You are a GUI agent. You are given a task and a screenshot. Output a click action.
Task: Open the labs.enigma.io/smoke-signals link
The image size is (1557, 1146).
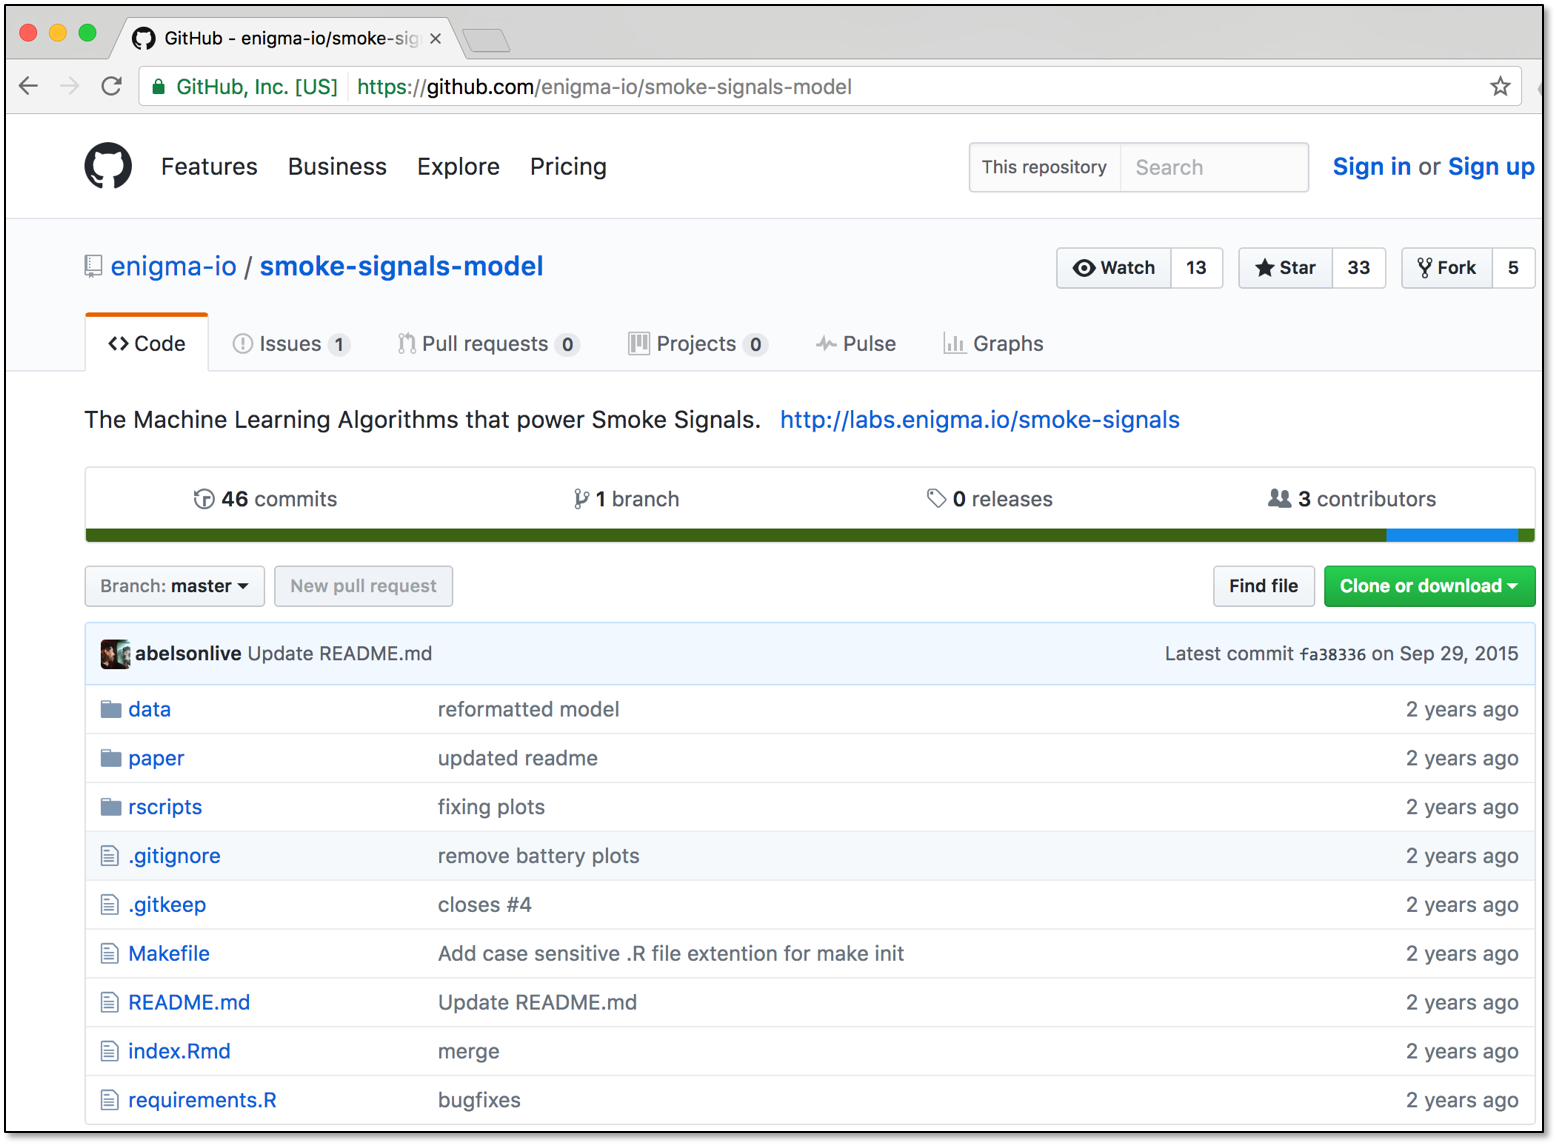coord(980,420)
